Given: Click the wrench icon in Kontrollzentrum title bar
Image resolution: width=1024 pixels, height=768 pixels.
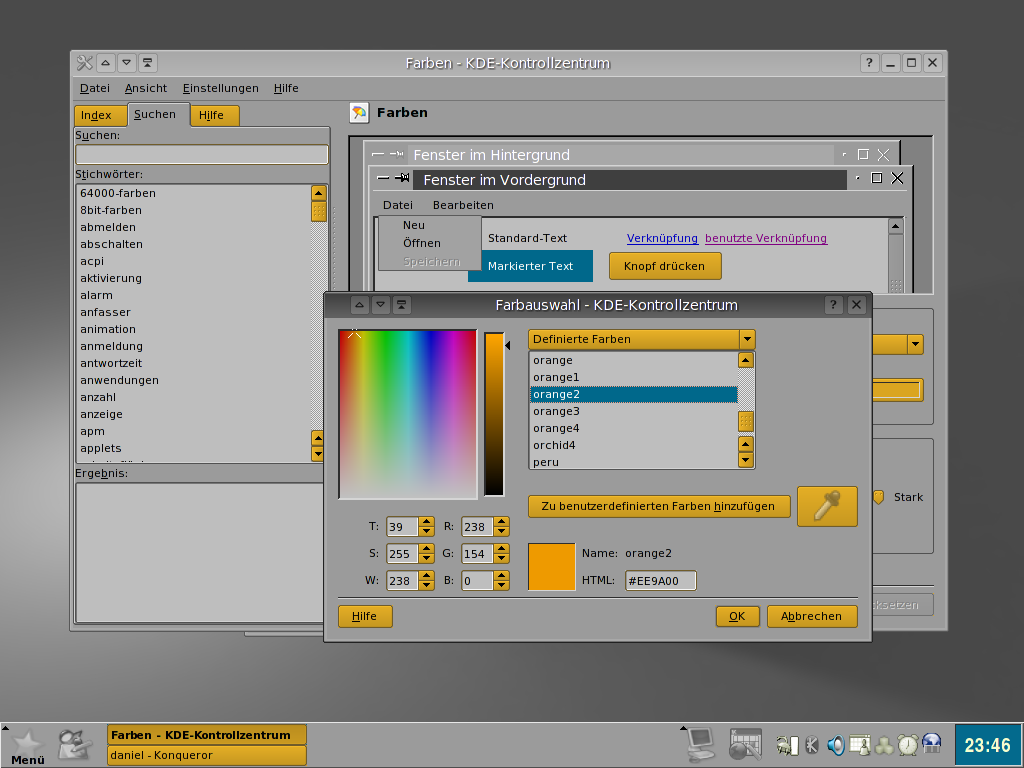Looking at the screenshot, I should pos(84,63).
